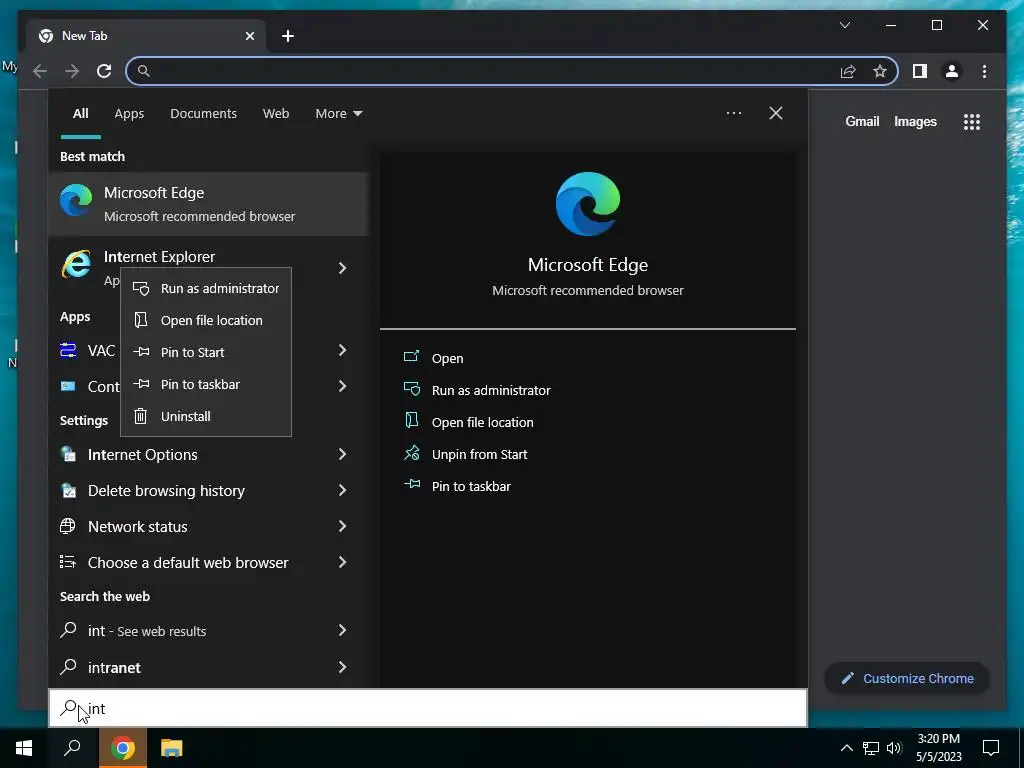Open File Explorer from taskbar
Image resolution: width=1024 pixels, height=768 pixels.
click(x=171, y=748)
